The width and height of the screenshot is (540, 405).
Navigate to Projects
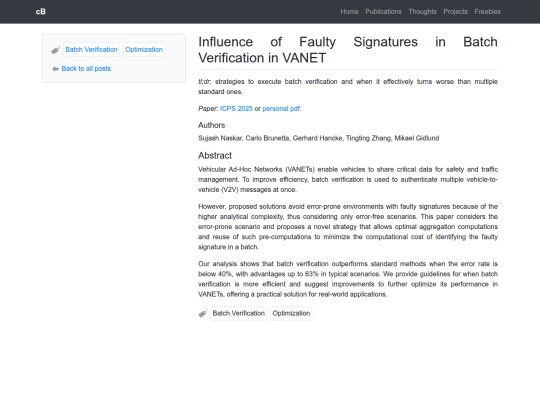pyautogui.click(x=455, y=12)
